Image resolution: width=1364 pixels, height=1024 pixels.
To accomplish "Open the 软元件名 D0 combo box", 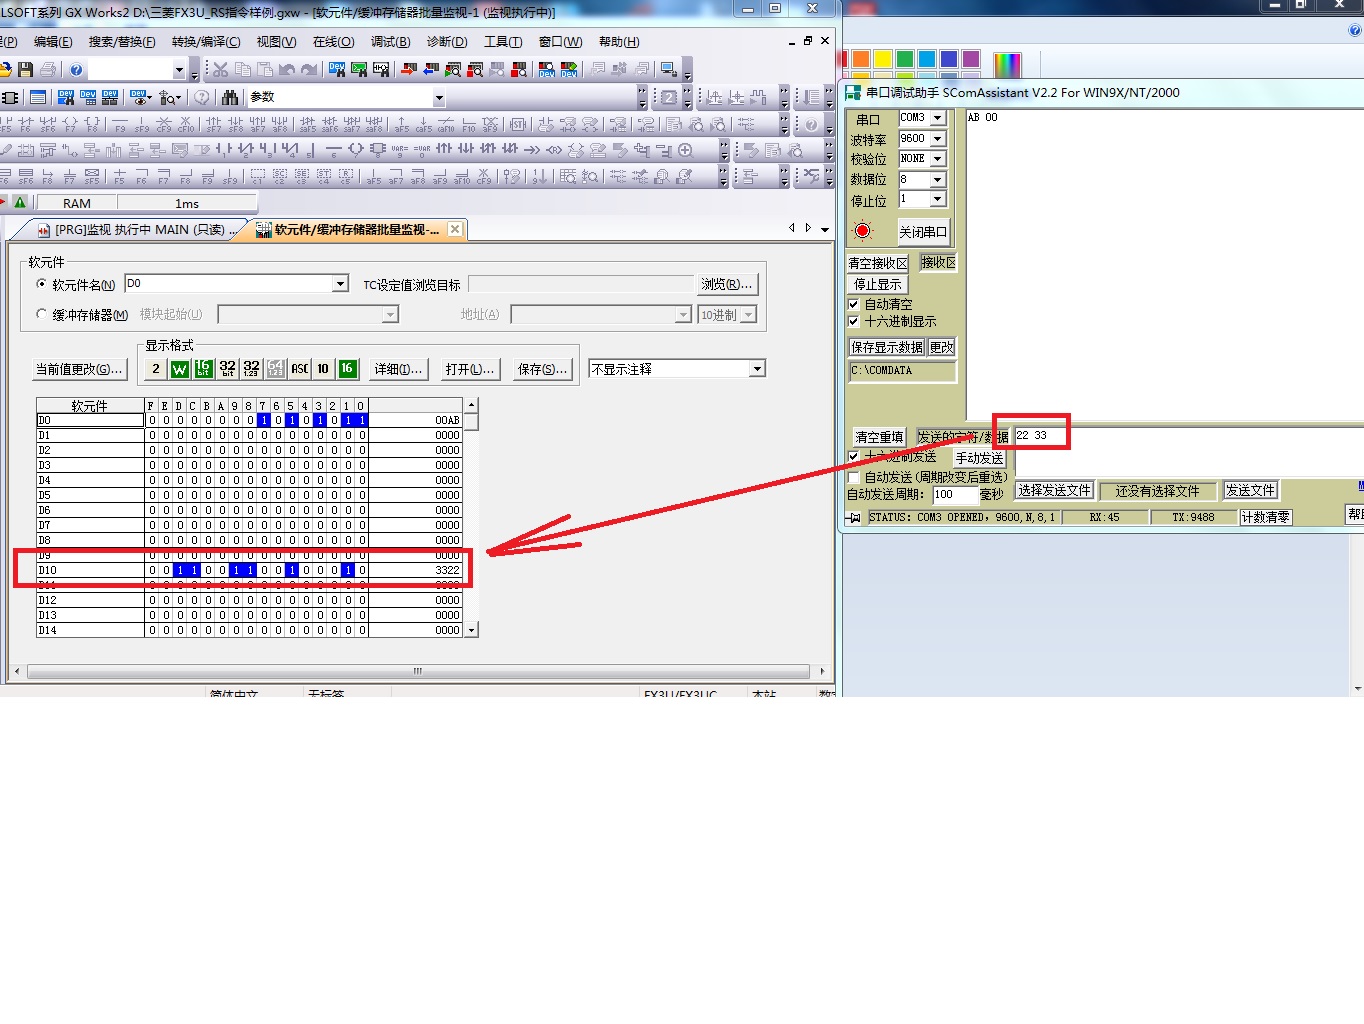I will [x=340, y=284].
